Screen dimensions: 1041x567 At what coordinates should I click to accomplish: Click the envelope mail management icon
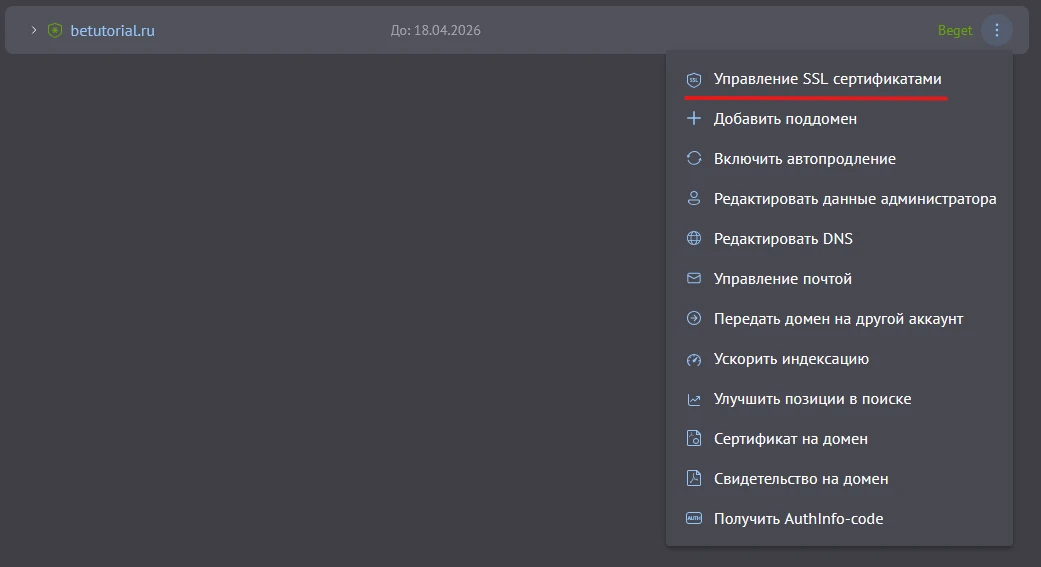pos(694,279)
